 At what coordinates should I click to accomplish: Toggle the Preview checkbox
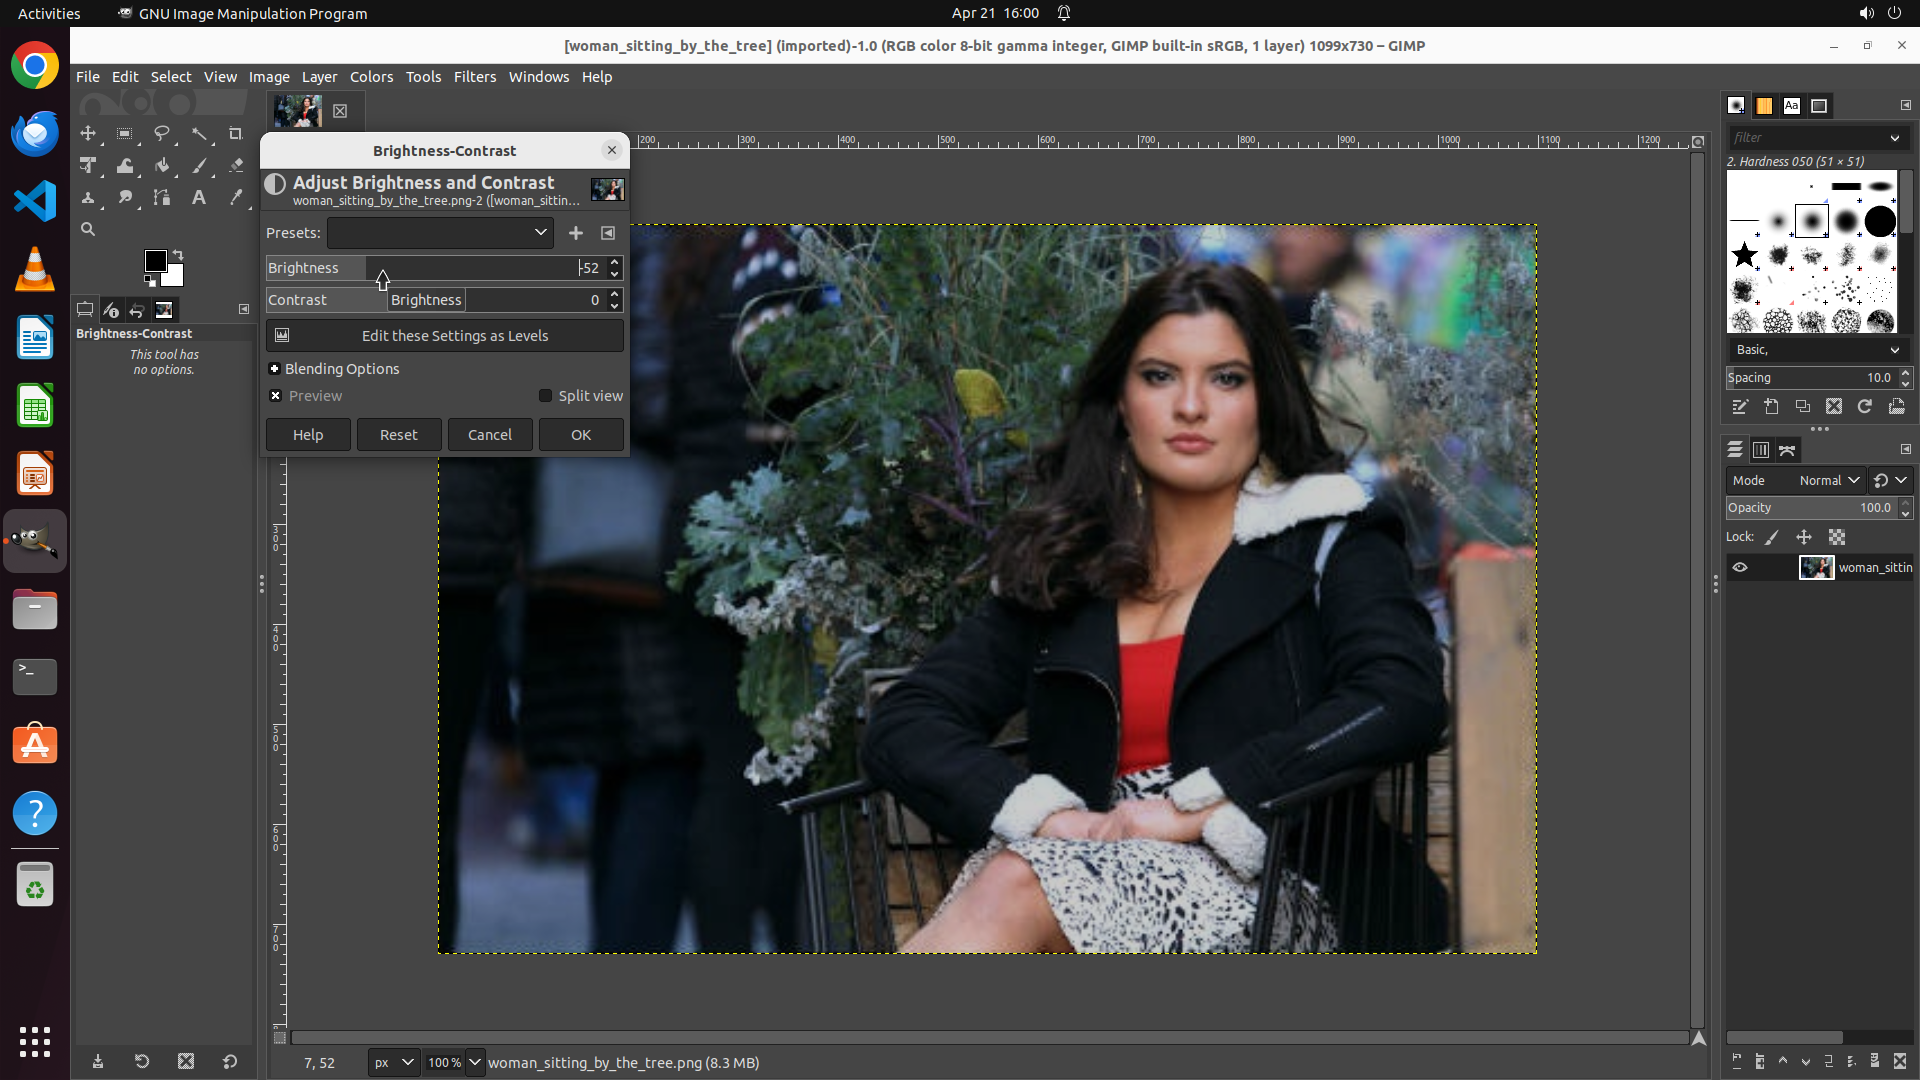click(x=276, y=396)
